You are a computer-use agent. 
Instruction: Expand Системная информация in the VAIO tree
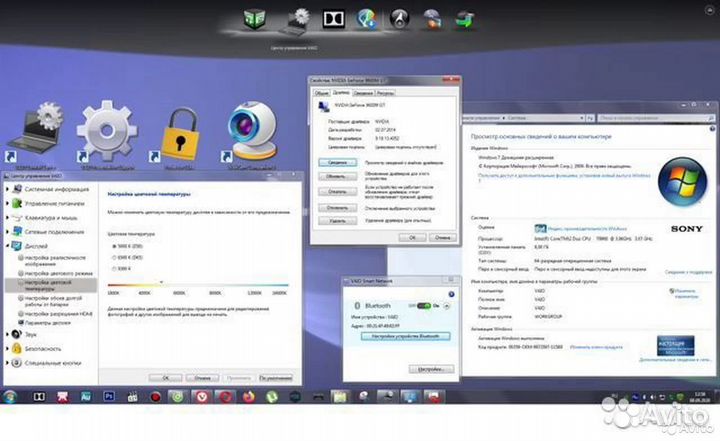(x=7, y=189)
